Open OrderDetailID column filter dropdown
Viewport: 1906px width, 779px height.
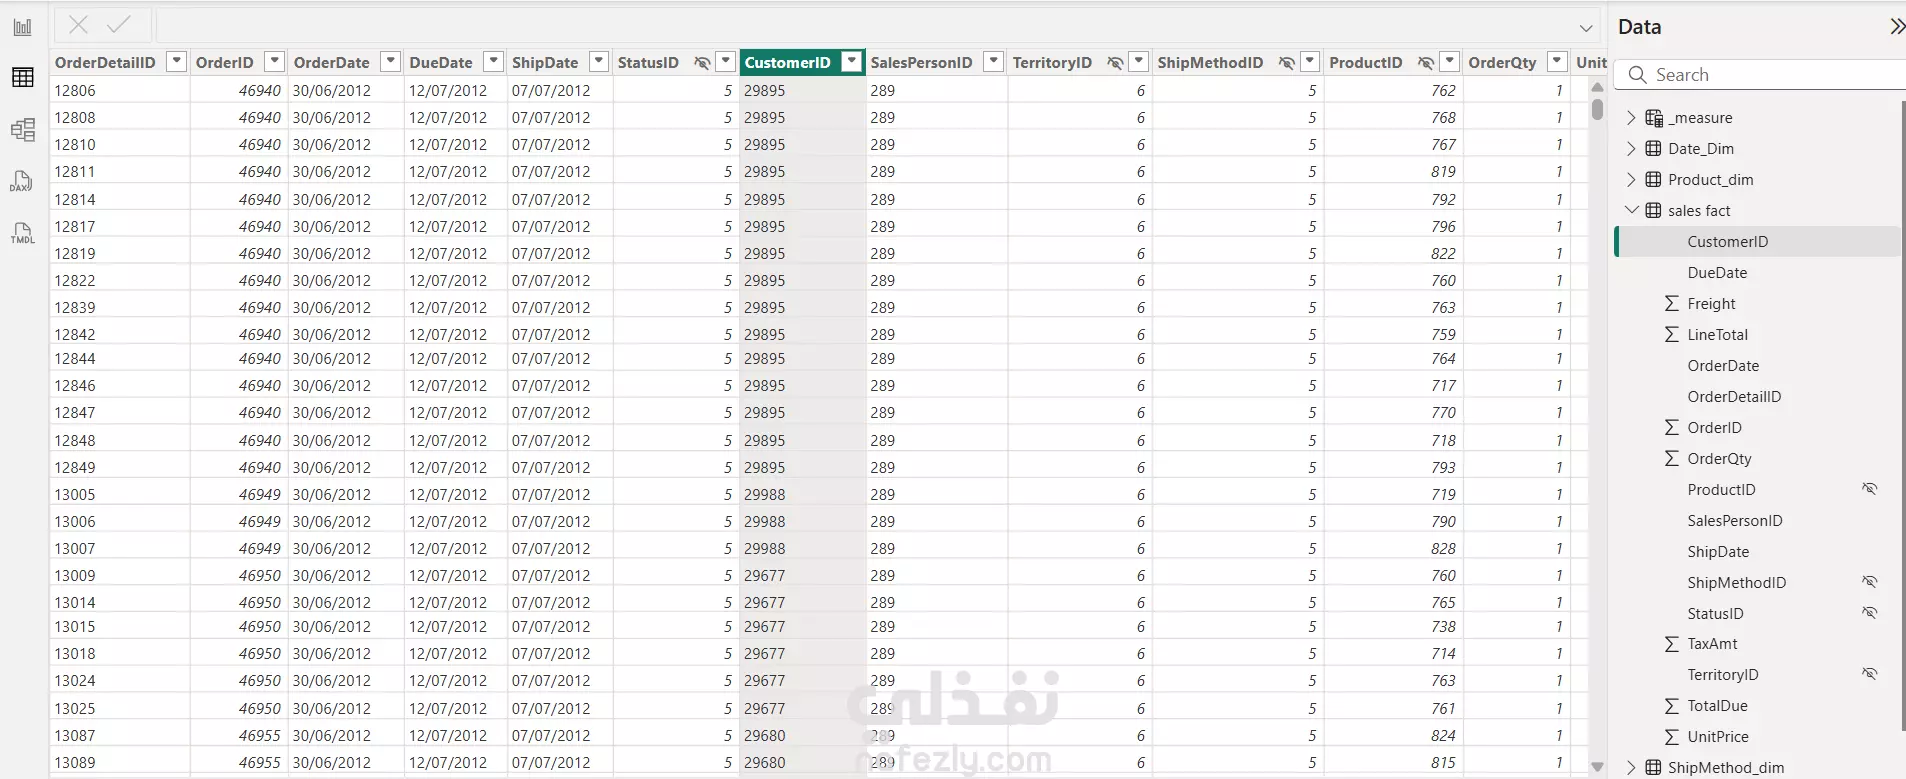click(x=177, y=62)
